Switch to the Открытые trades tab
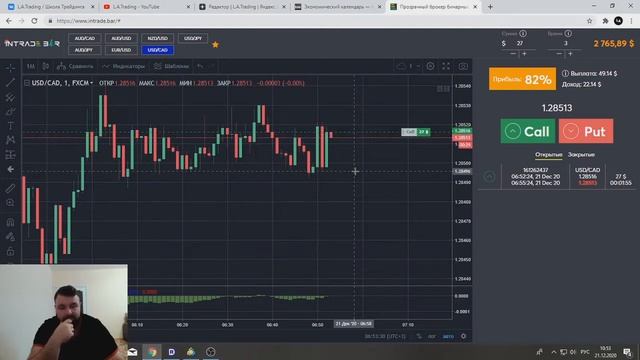 click(549, 155)
